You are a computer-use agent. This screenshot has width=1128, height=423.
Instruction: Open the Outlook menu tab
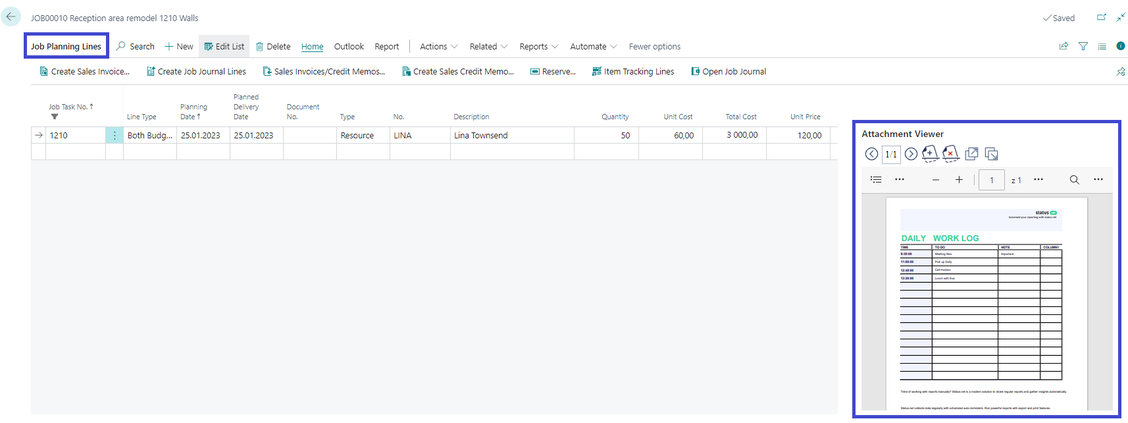click(349, 46)
